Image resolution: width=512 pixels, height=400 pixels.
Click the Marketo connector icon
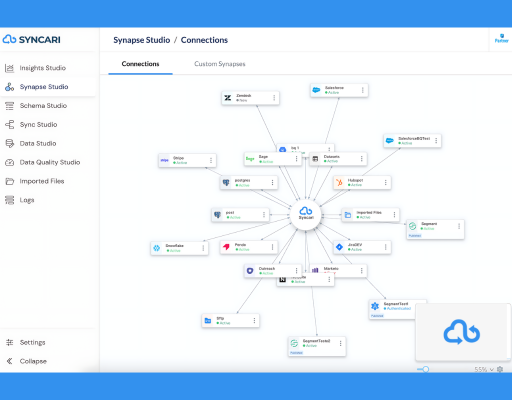315,270
